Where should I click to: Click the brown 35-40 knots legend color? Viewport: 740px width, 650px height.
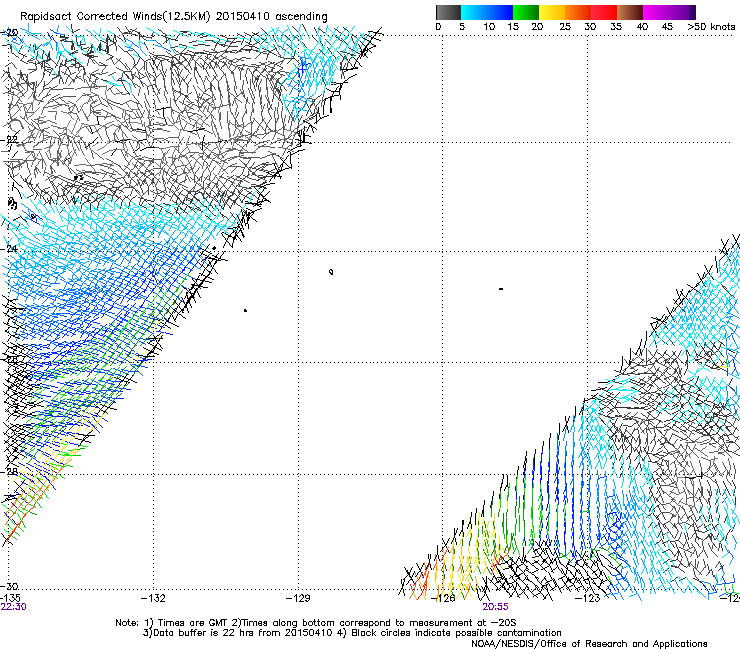(x=630, y=12)
